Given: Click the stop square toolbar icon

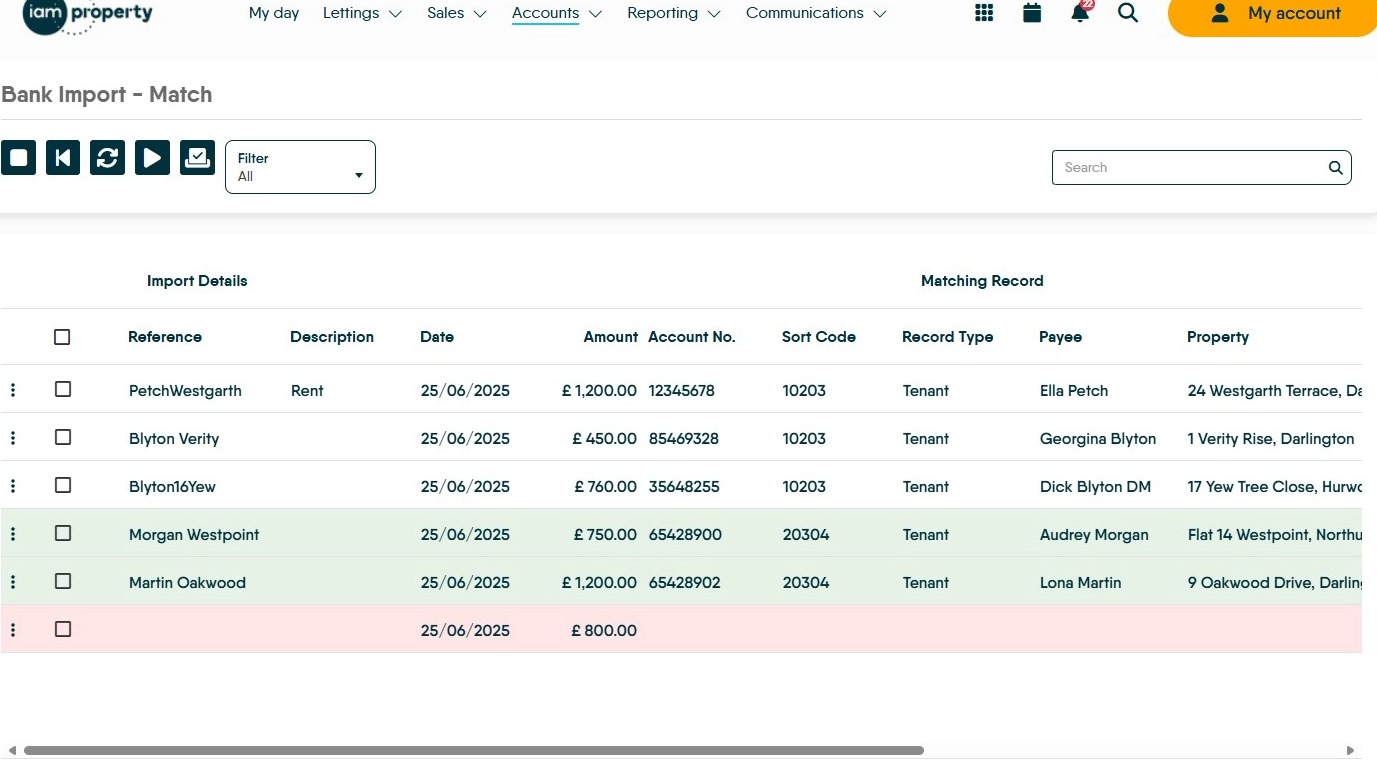Looking at the screenshot, I should 18,158.
